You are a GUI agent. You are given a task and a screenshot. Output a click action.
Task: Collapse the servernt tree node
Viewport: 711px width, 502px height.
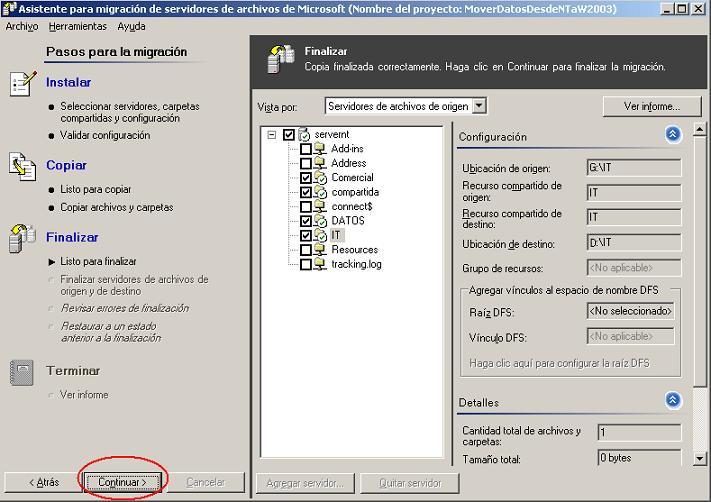(272, 135)
